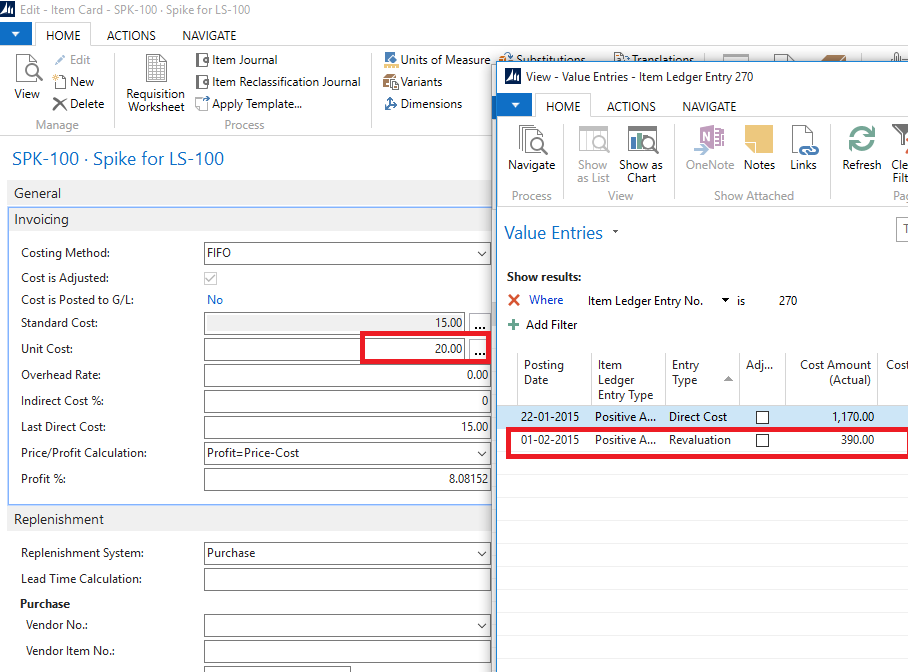Open the Requisition Worksheet
Viewport: 908px width, 672px height.
coord(156,83)
